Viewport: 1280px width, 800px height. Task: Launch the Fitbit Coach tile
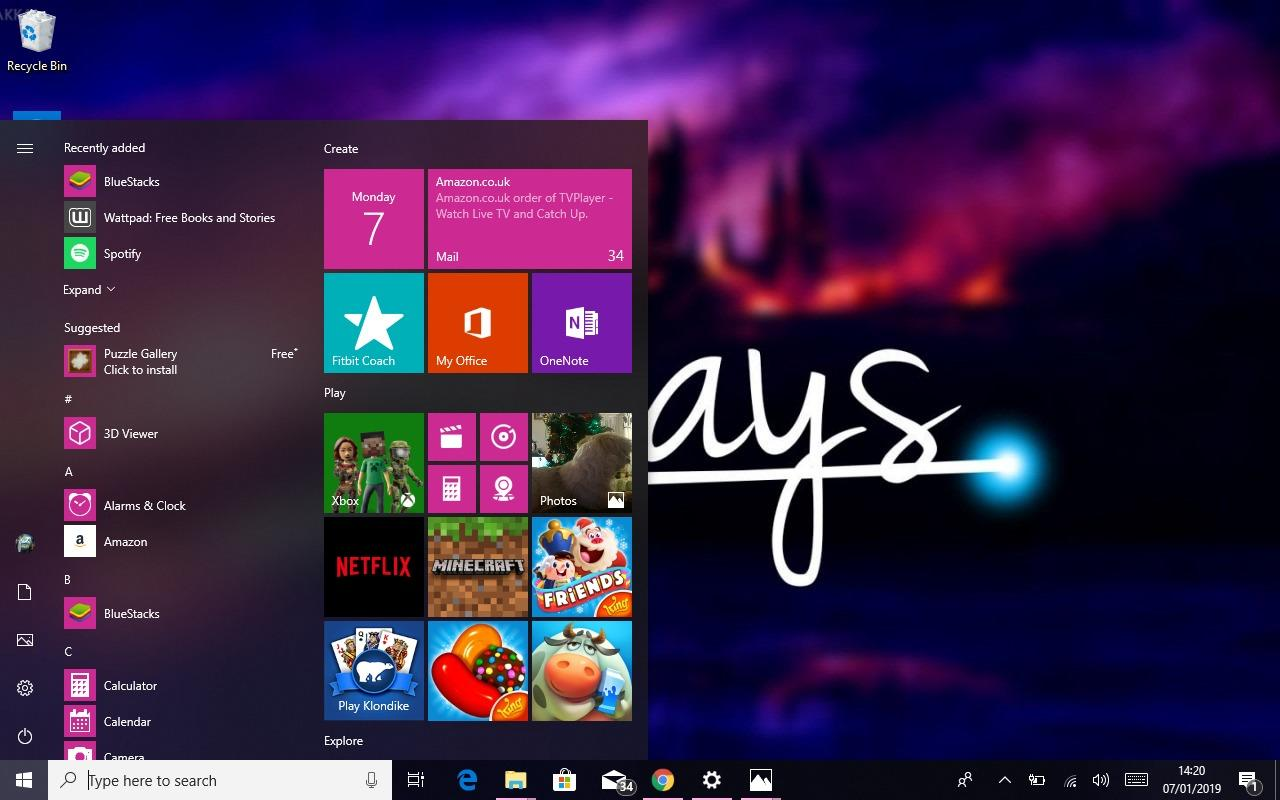pyautogui.click(x=374, y=323)
